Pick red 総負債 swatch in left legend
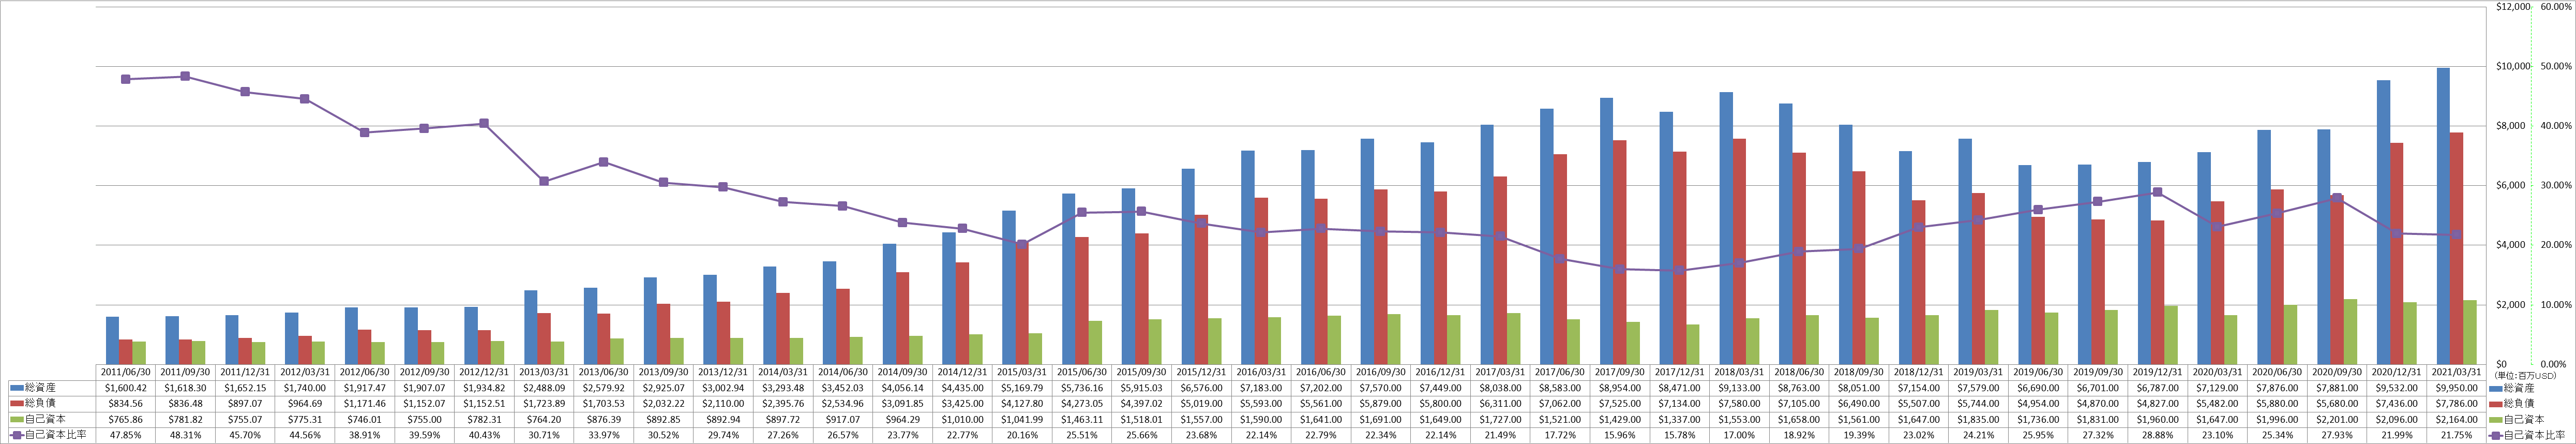Image resolution: width=2576 pixels, height=444 pixels. [17, 403]
